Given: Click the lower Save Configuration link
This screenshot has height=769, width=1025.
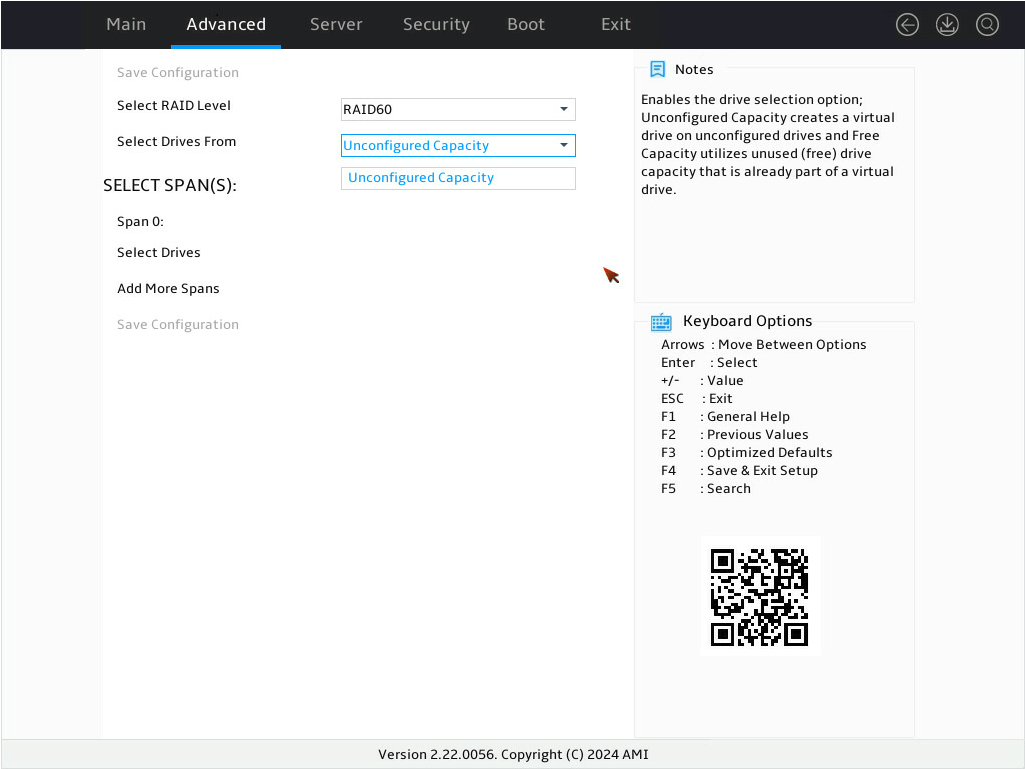Looking at the screenshot, I should [178, 324].
